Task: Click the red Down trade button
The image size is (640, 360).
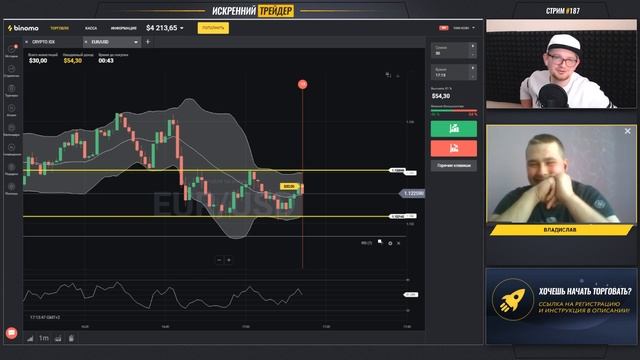Action: [x=454, y=148]
